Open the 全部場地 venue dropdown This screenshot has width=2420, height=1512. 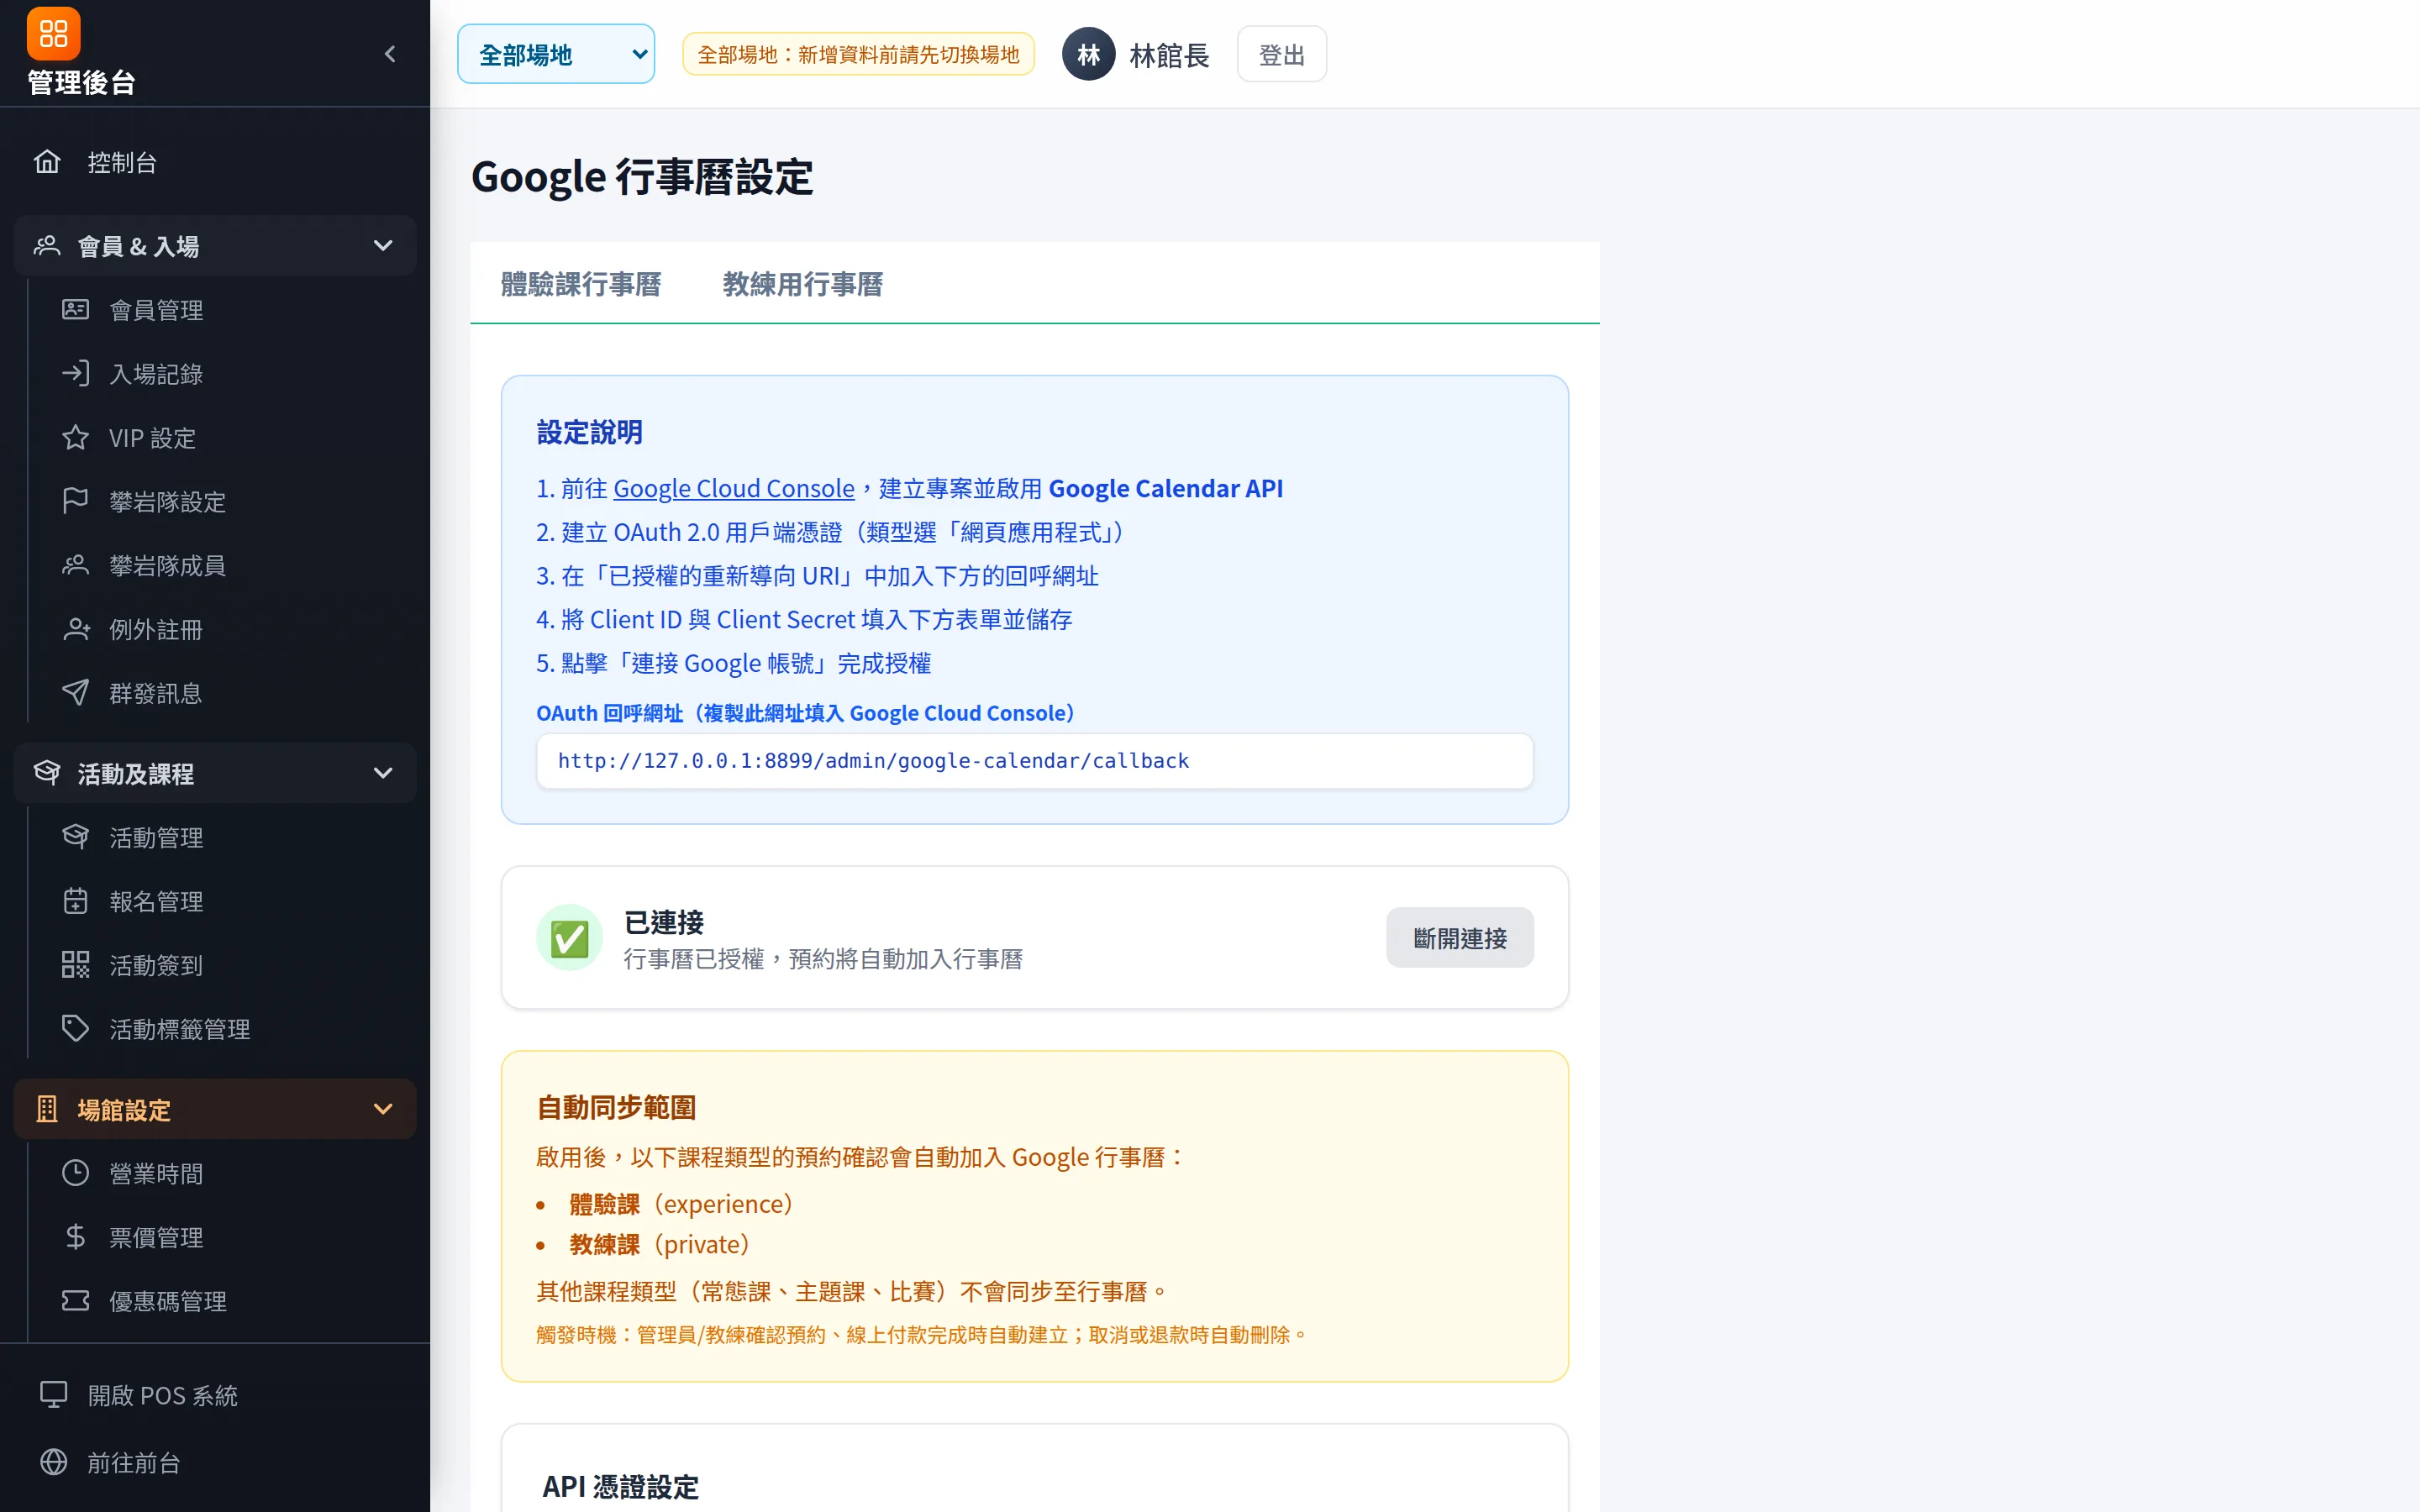(556, 54)
